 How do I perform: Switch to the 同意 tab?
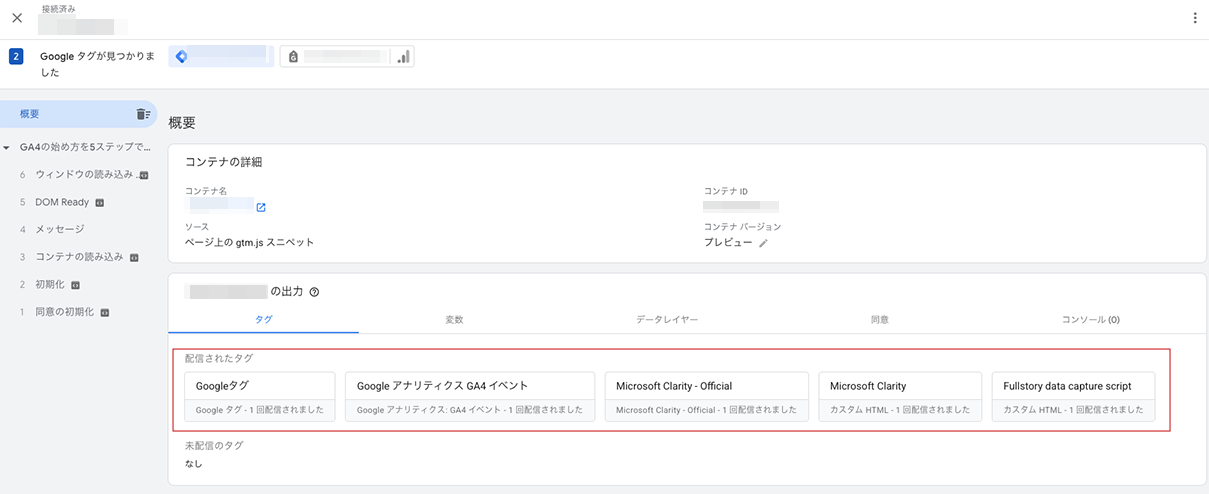click(880, 320)
